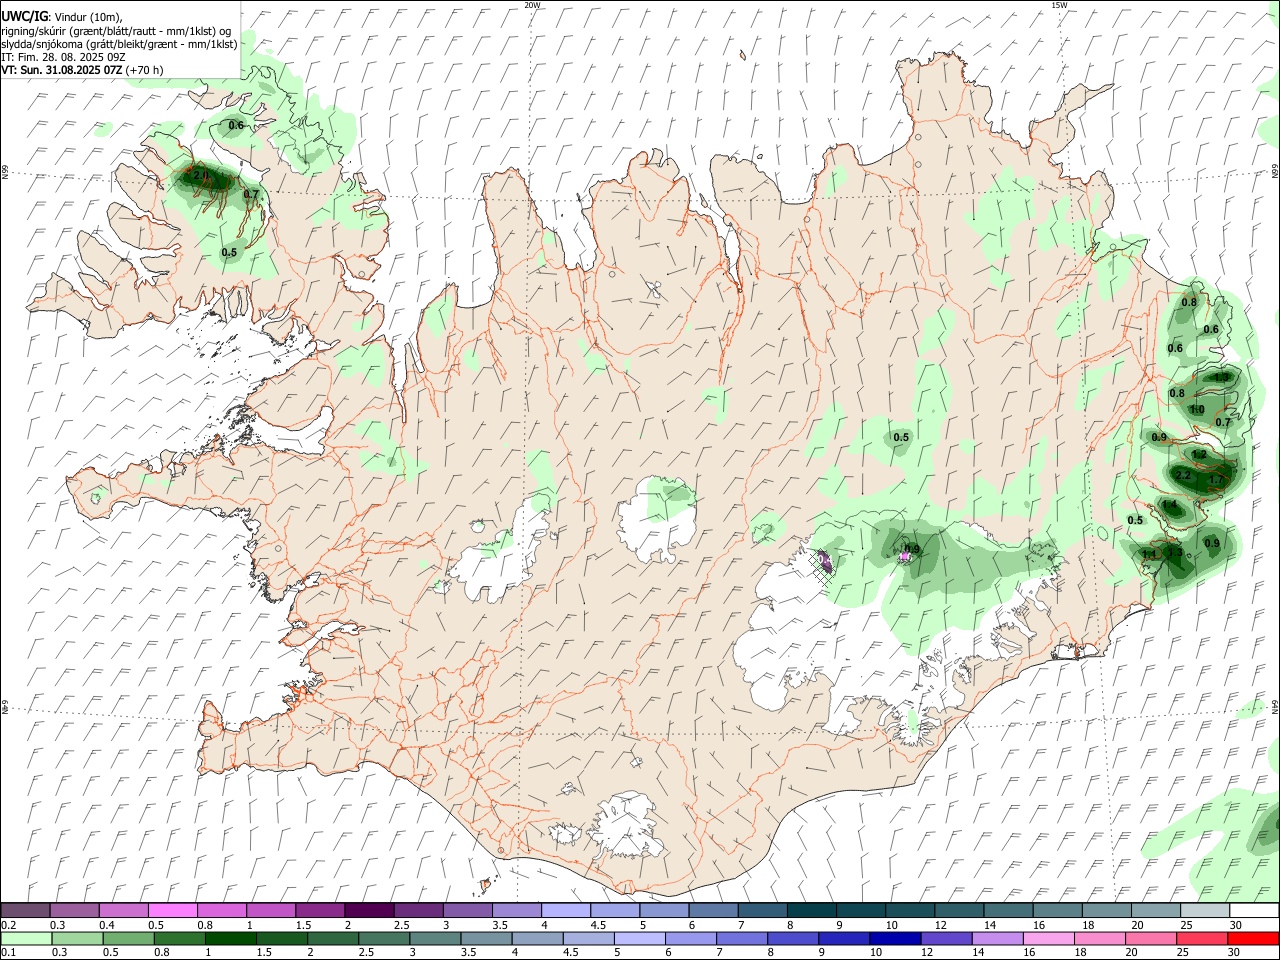The height and width of the screenshot is (960, 1280).
Task: Select the palest green first rain swatch
Action: tap(25, 938)
